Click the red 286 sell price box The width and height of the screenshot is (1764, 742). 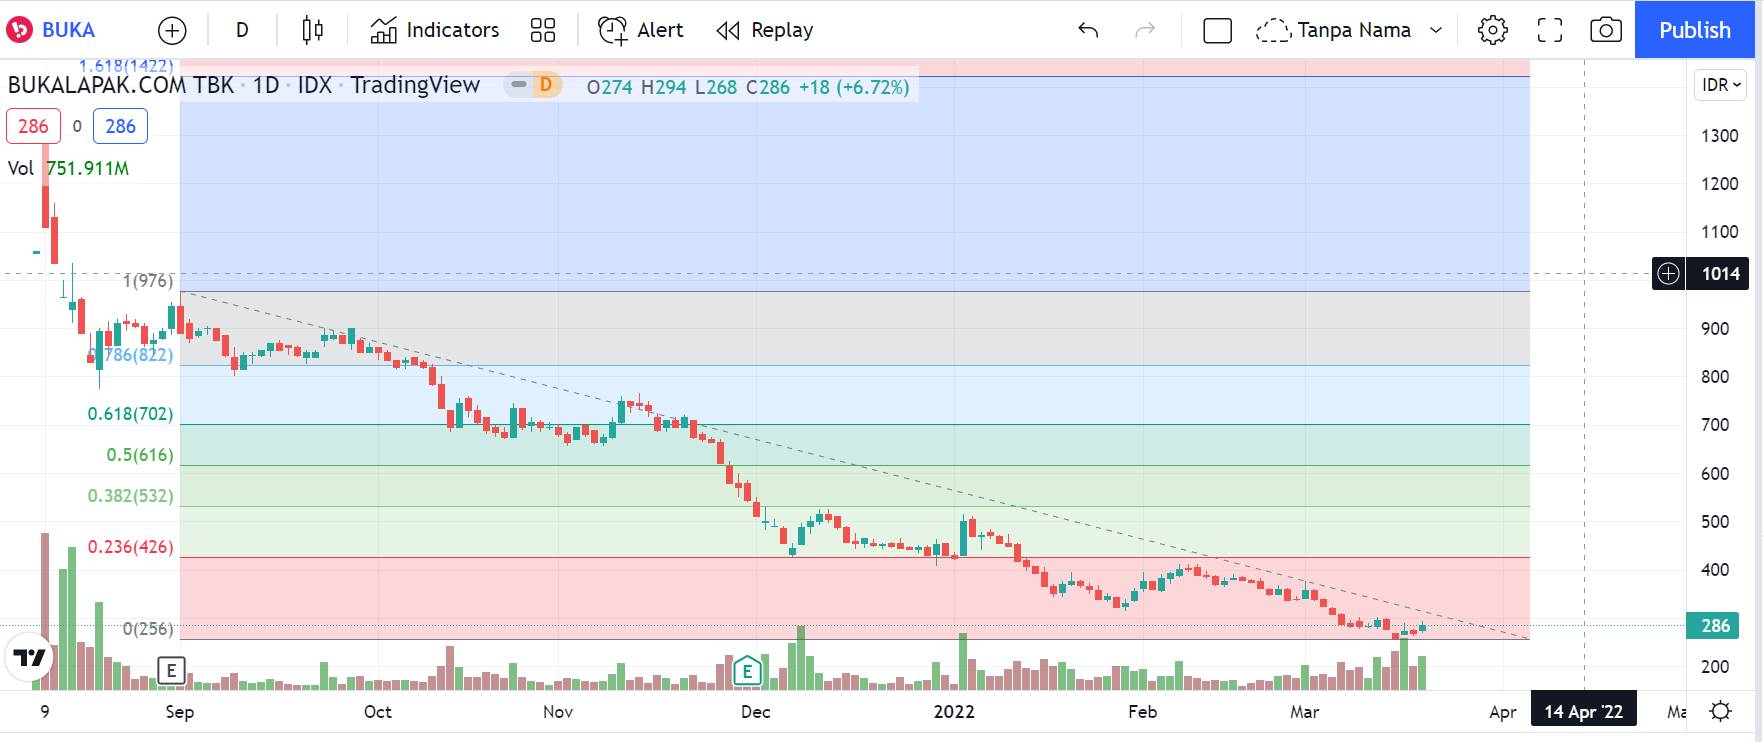pos(33,126)
